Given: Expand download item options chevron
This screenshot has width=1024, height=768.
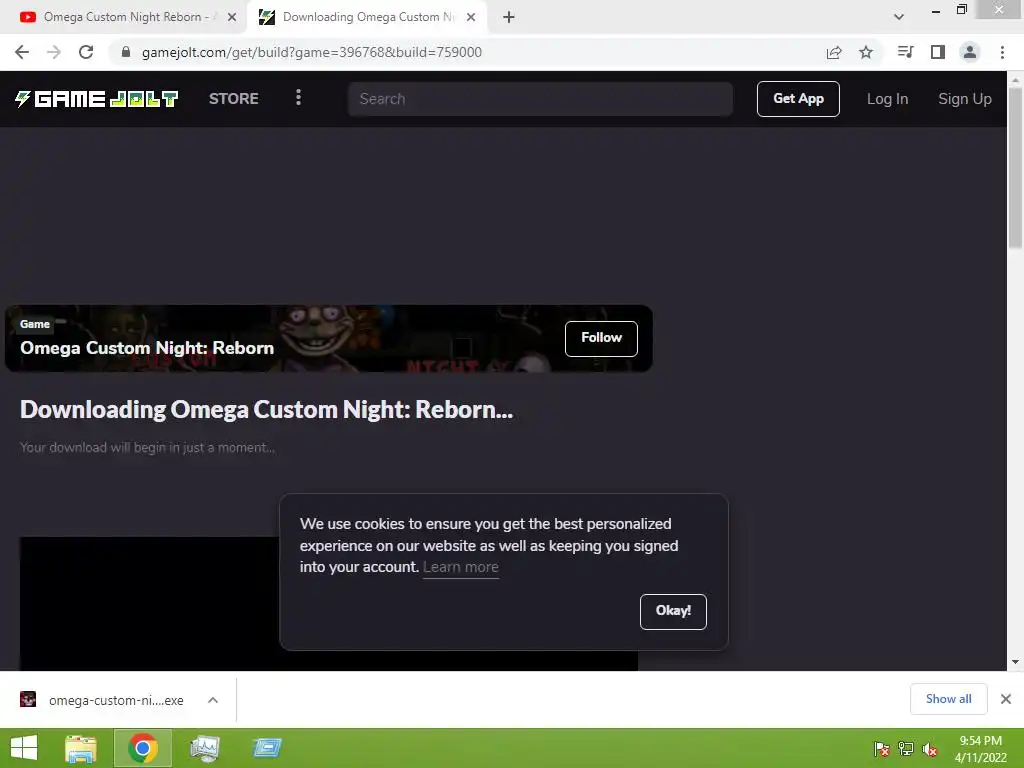Looking at the screenshot, I should coord(213,700).
